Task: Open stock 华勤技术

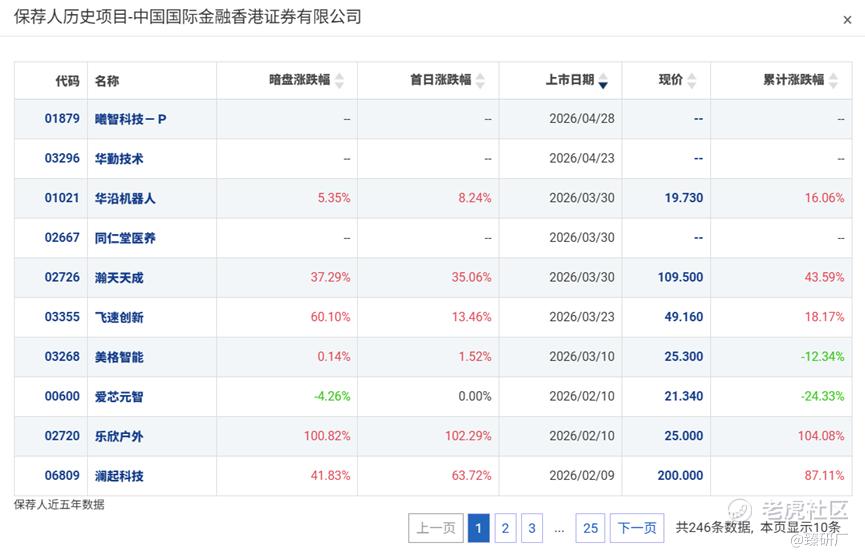Action: 119,158
